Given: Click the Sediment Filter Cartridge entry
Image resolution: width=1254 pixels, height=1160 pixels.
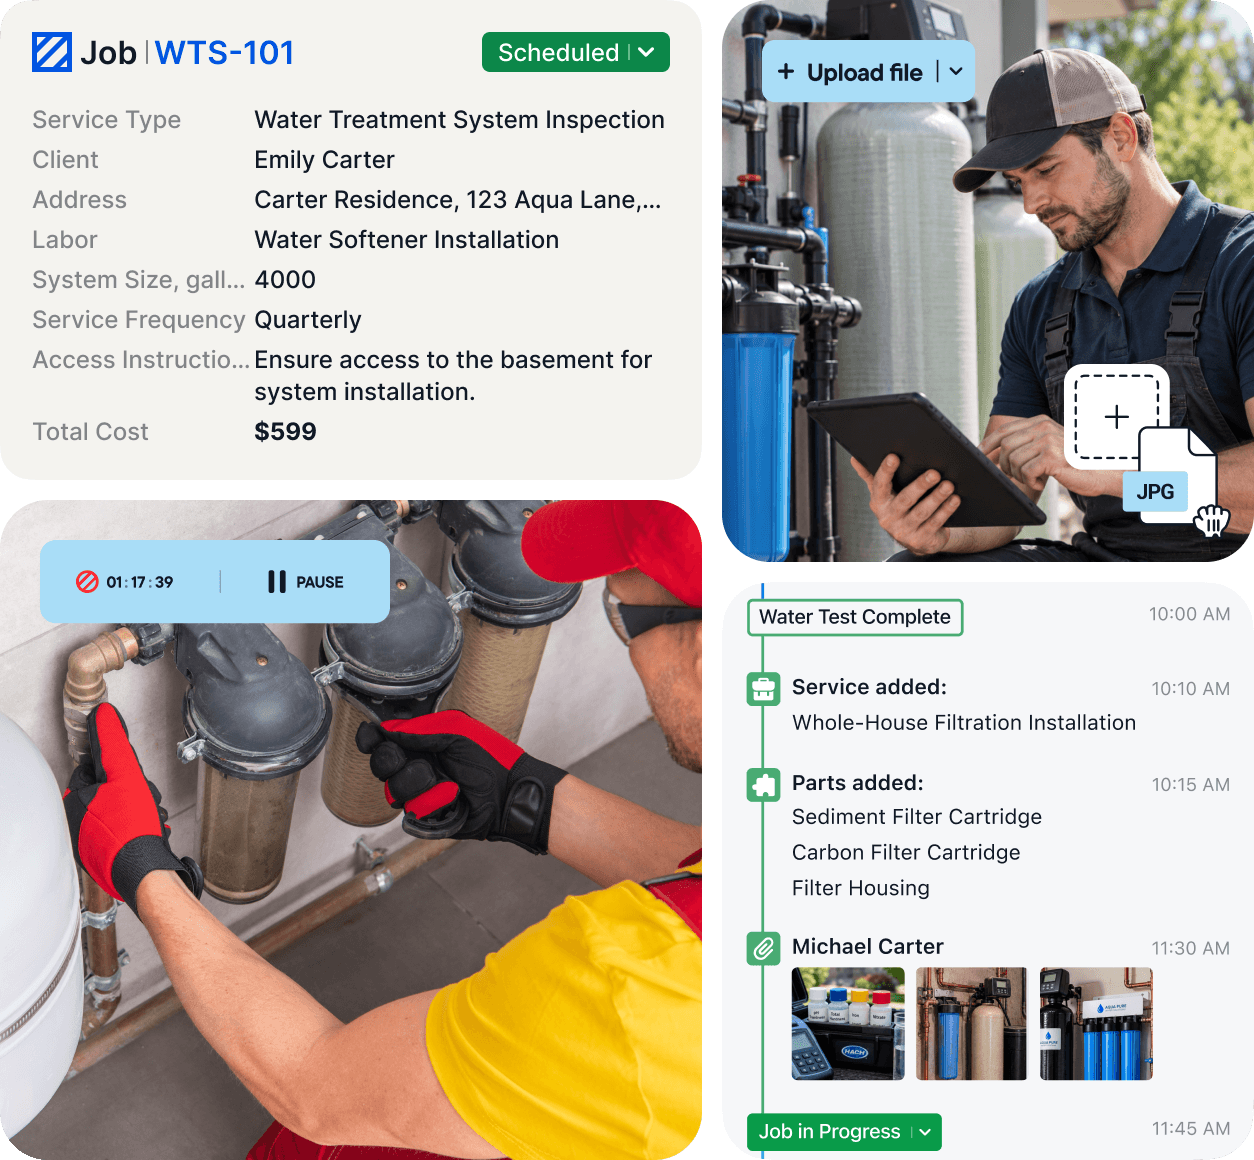Looking at the screenshot, I should point(917,817).
